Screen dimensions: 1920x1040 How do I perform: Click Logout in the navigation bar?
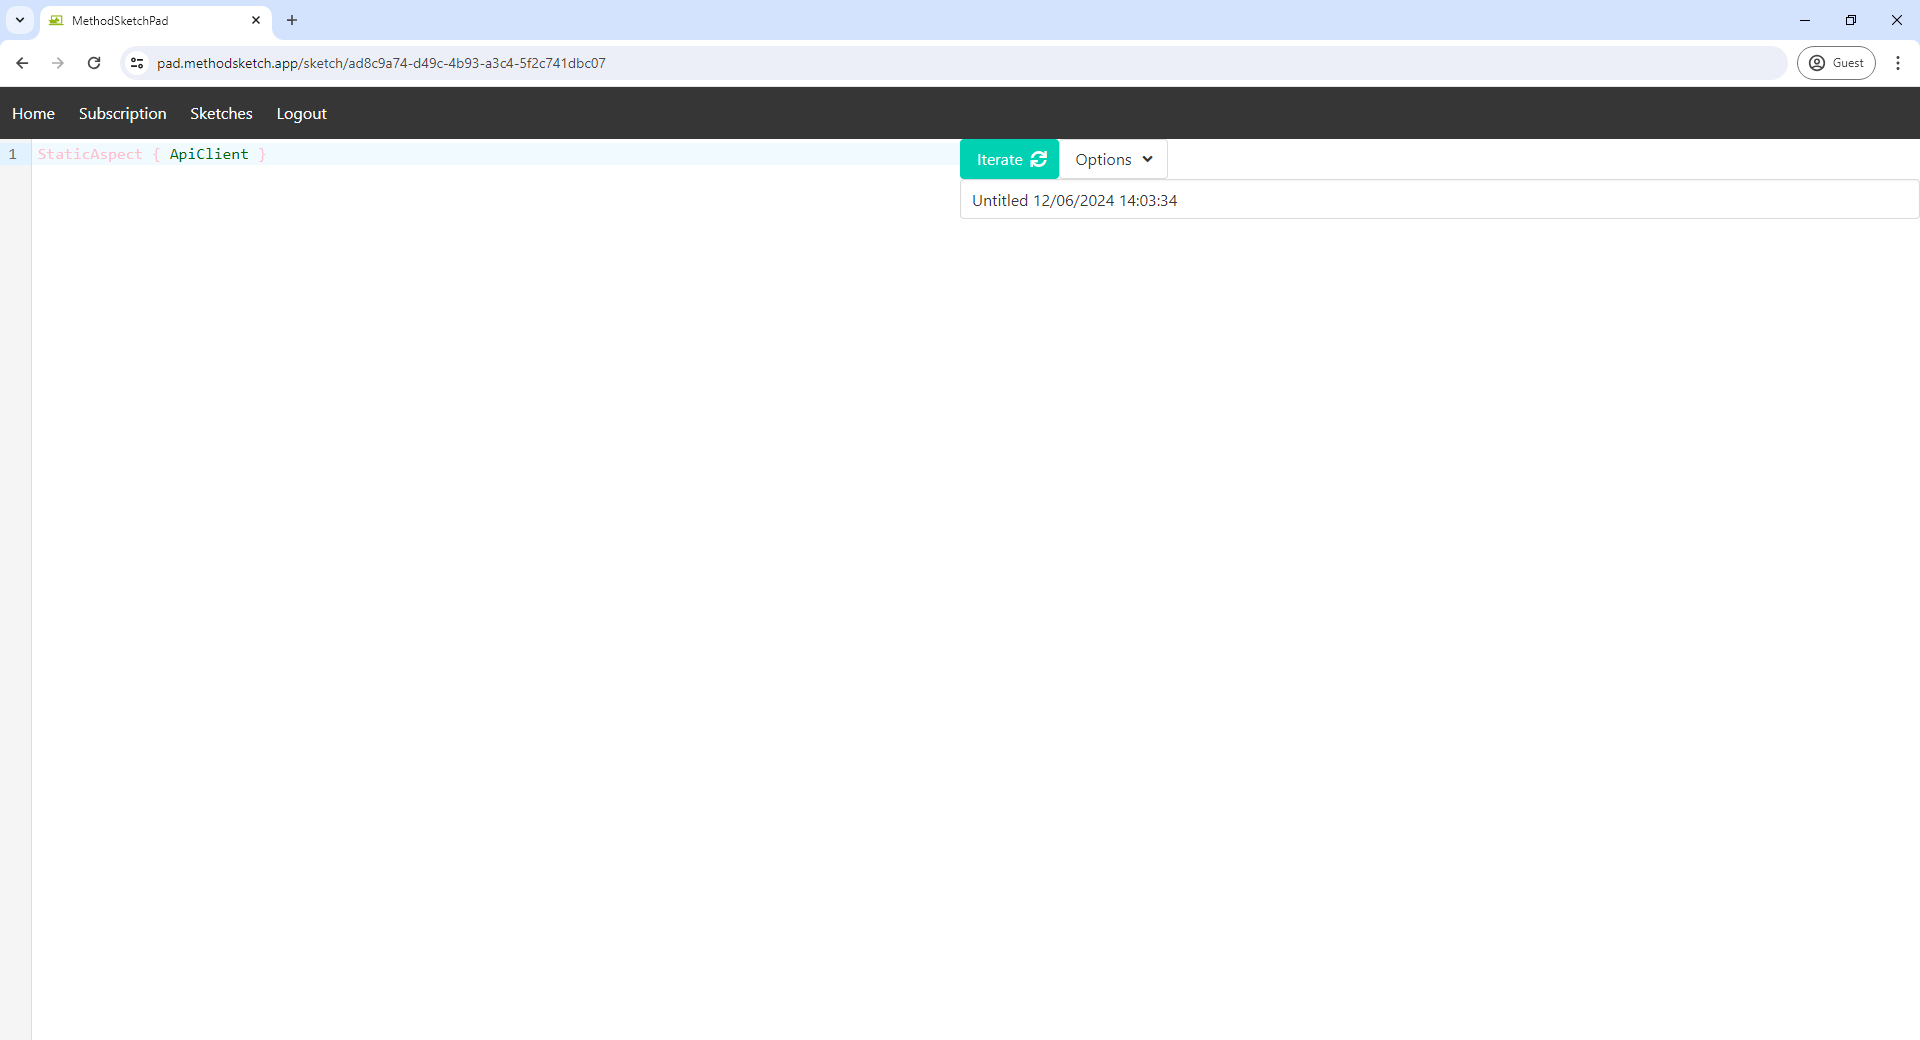click(x=301, y=114)
